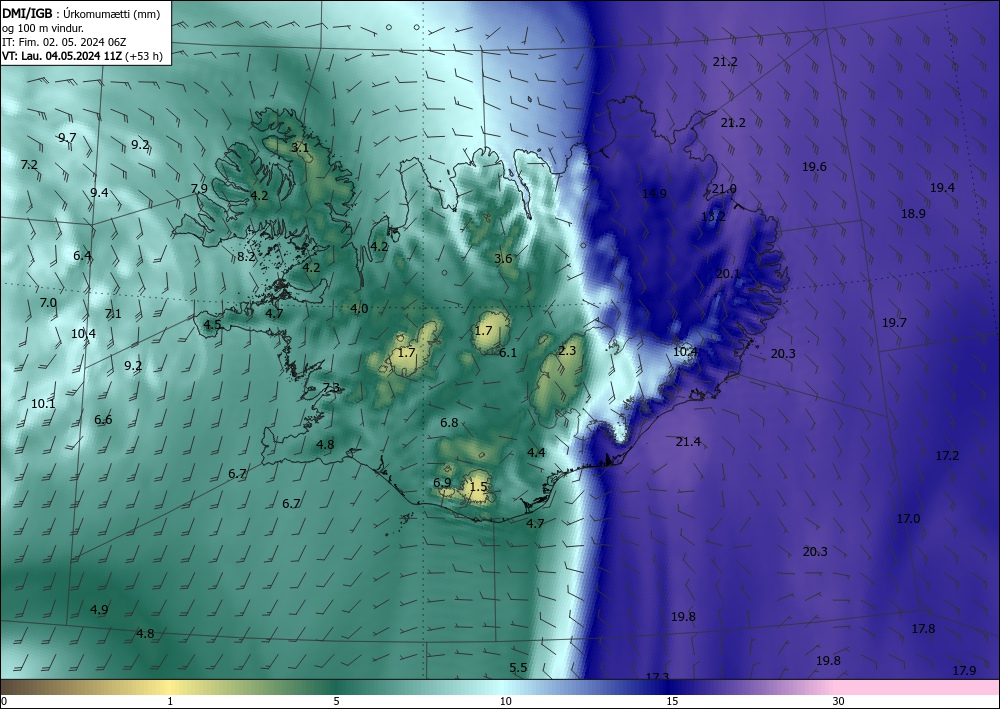The image size is (1000, 709).
Task: Click the 21.0 value on the northeast coast
Action: 724,189
